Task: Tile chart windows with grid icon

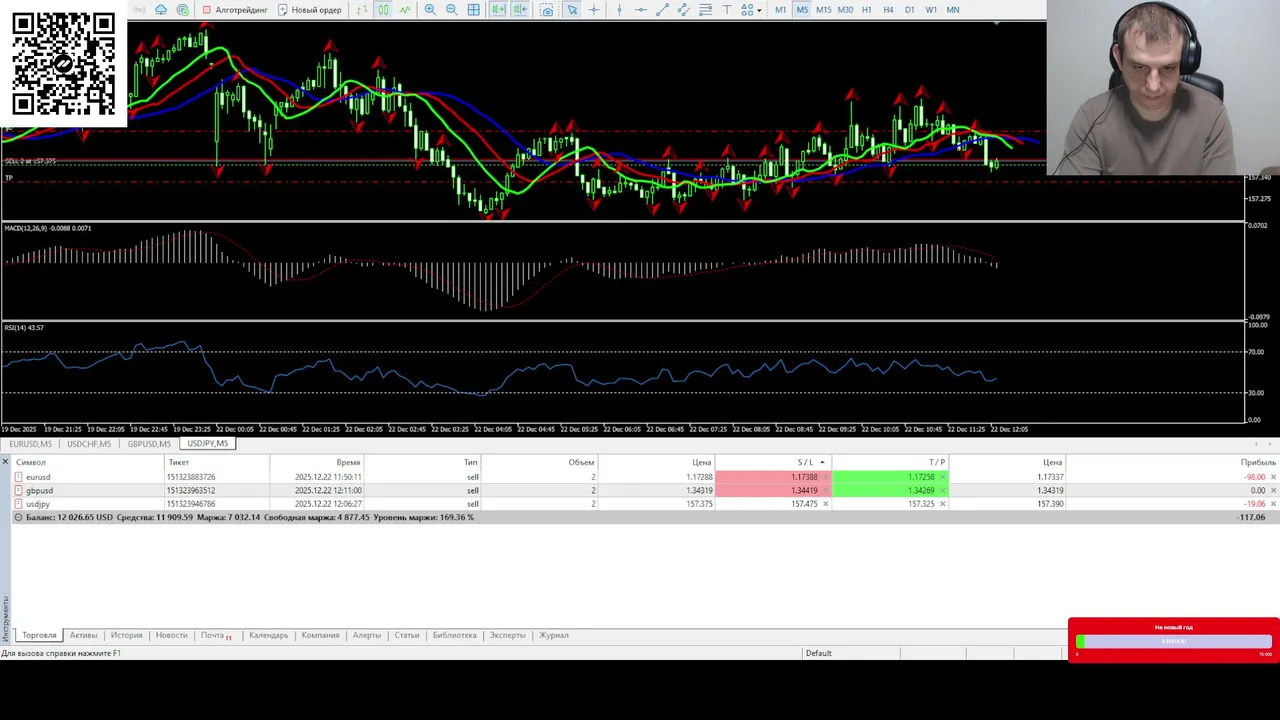Action: pyautogui.click(x=473, y=9)
